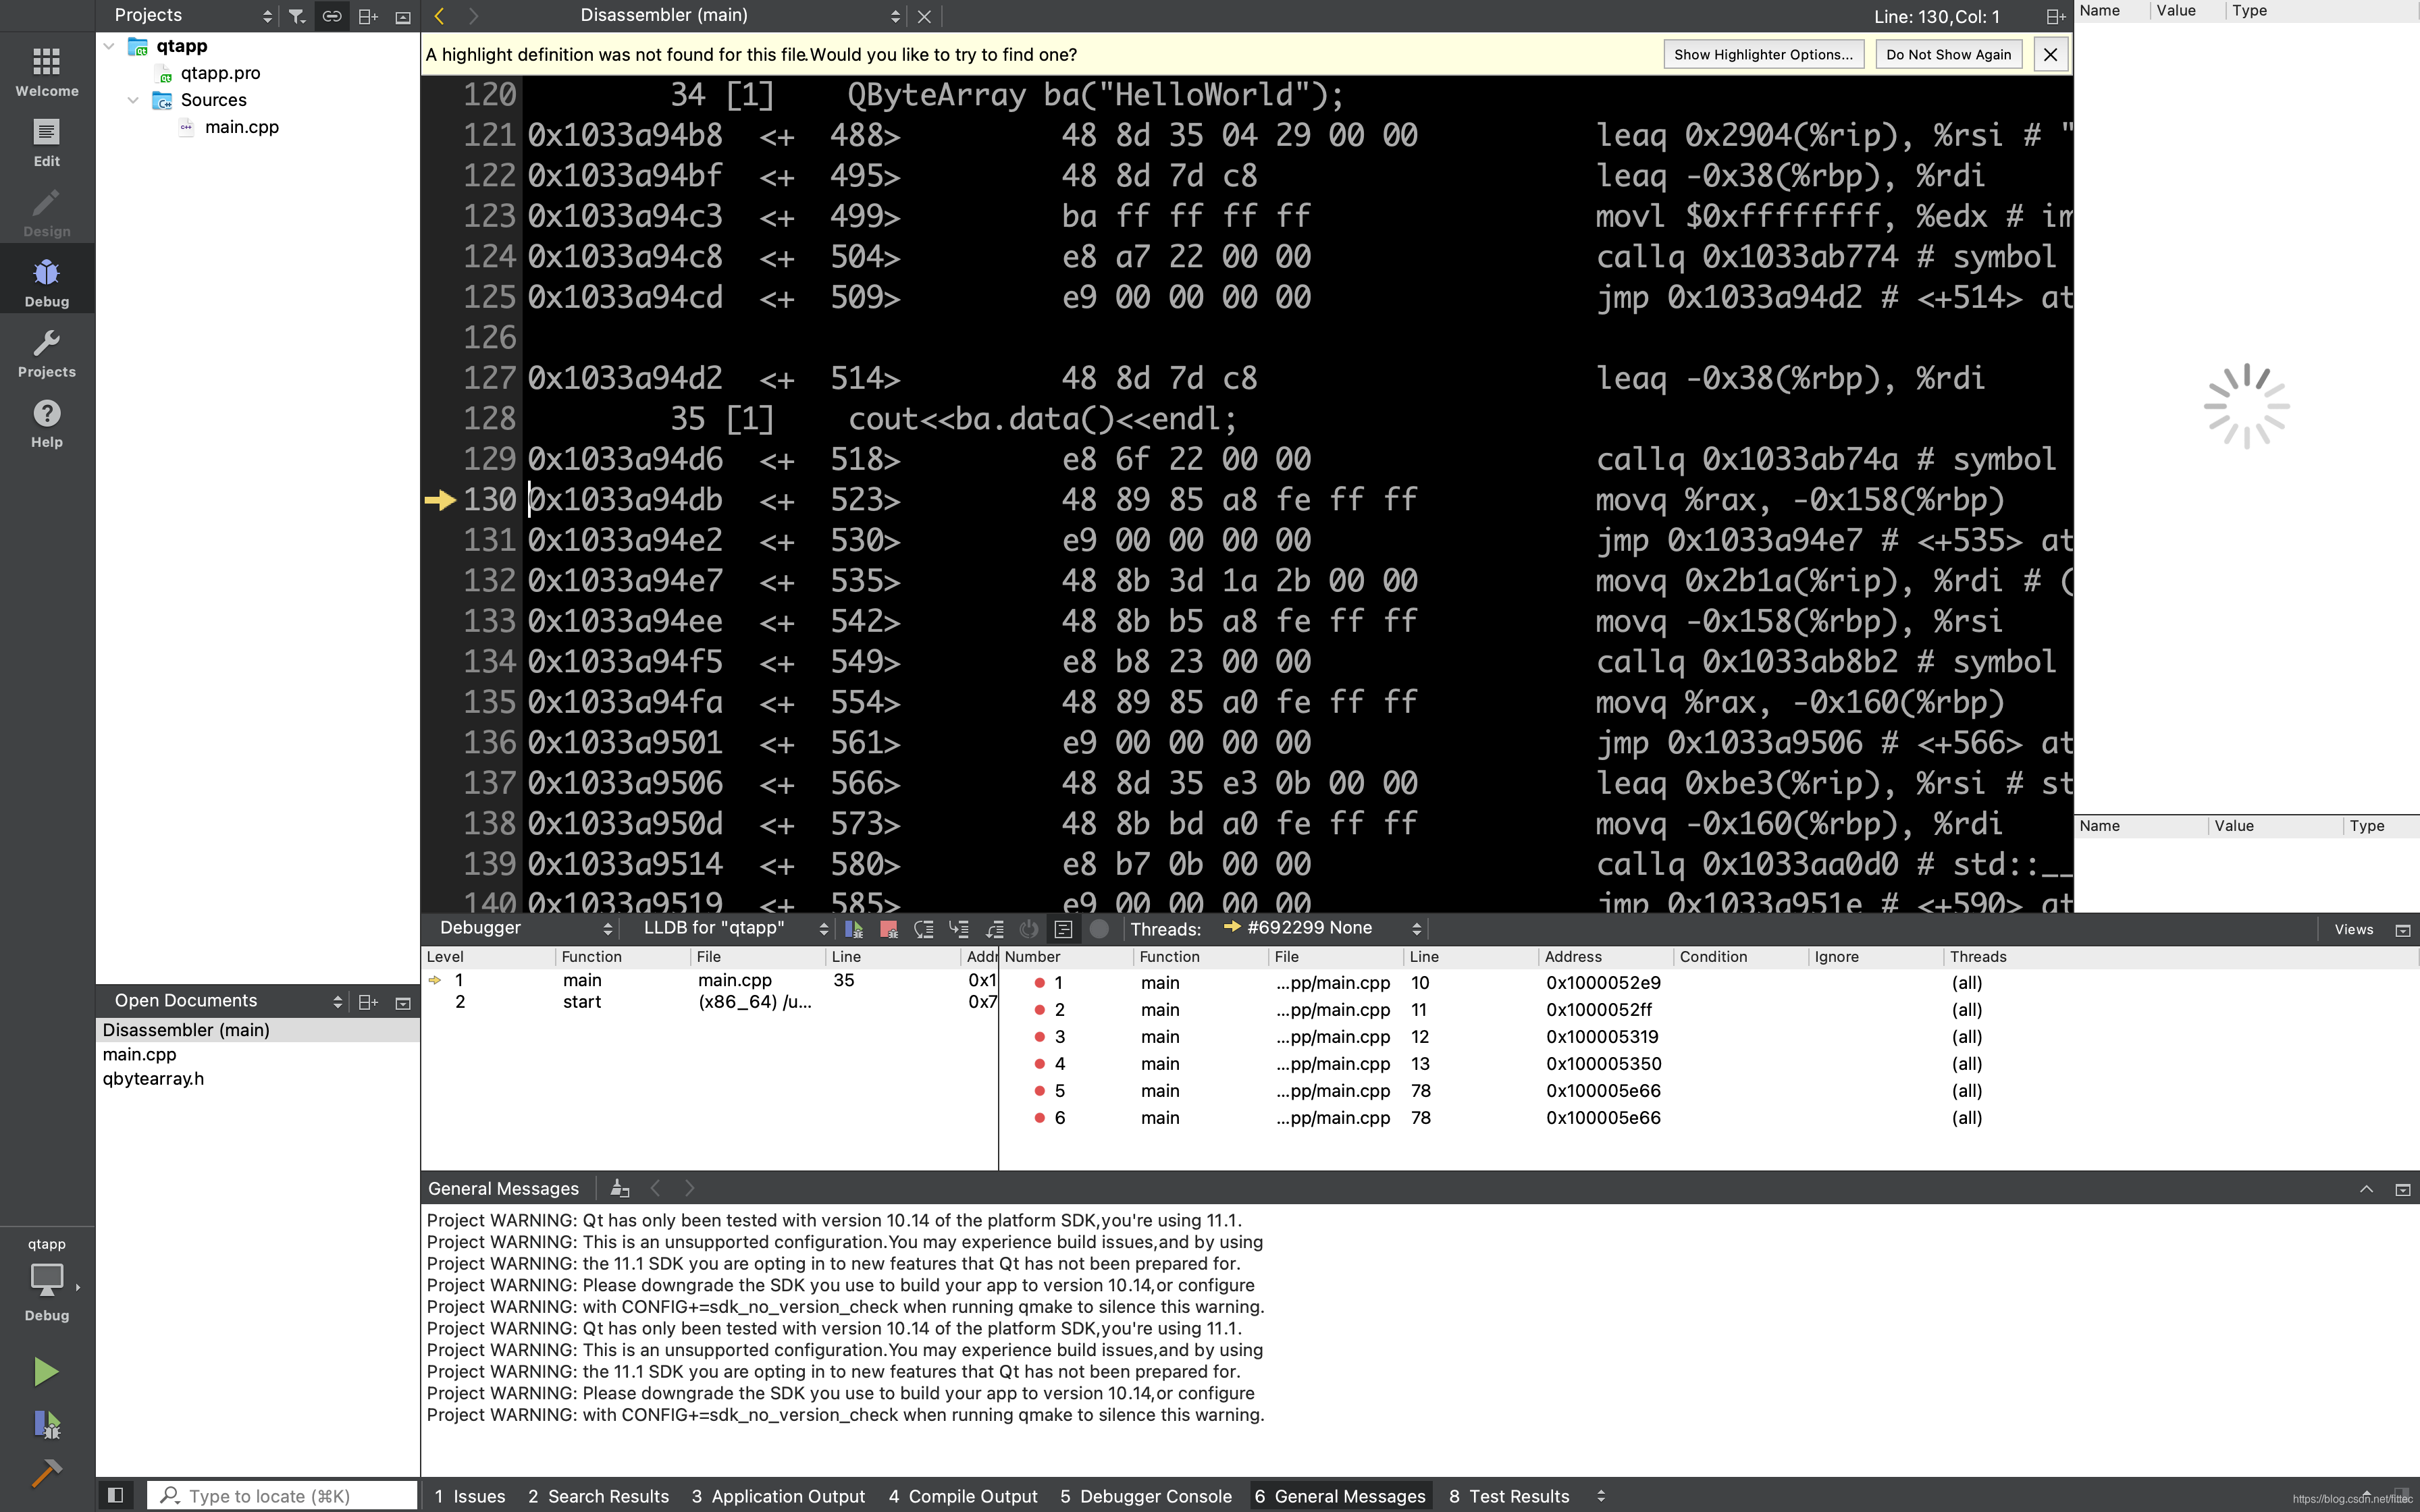The height and width of the screenshot is (1512, 2420).
Task: Close the Disassembler (main) document
Action: (924, 16)
